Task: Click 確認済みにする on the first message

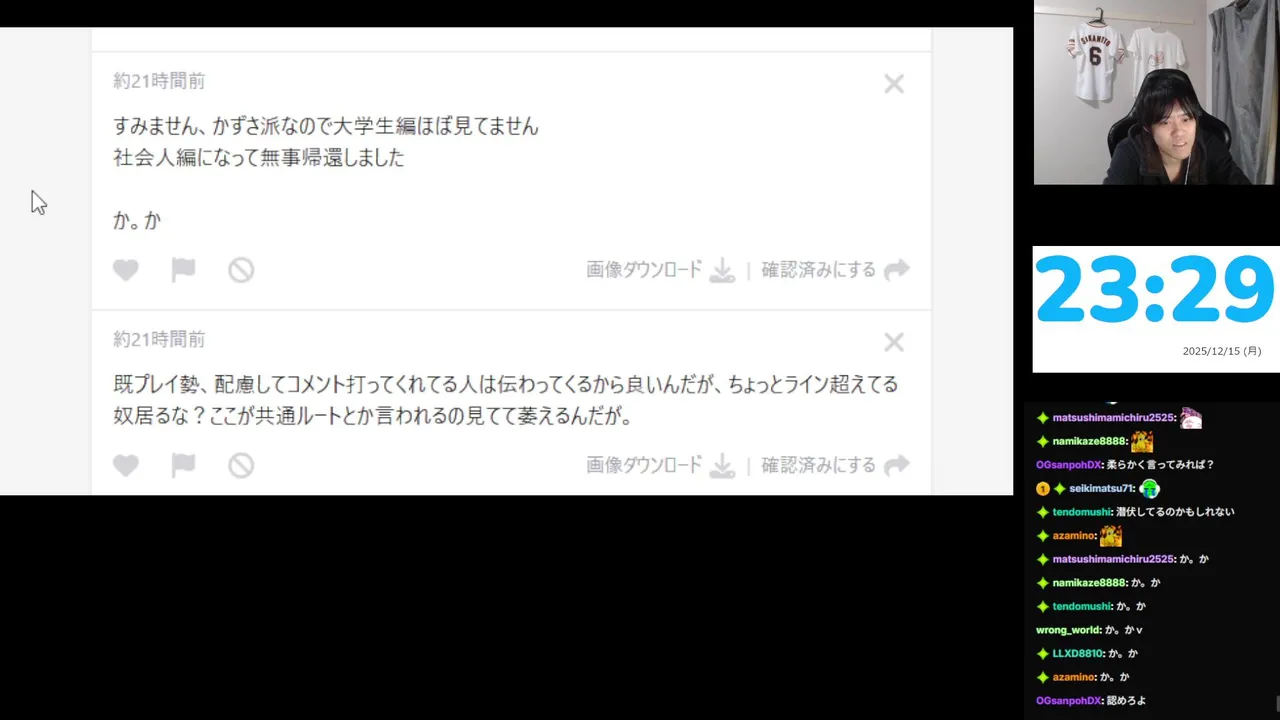Action: click(x=818, y=270)
